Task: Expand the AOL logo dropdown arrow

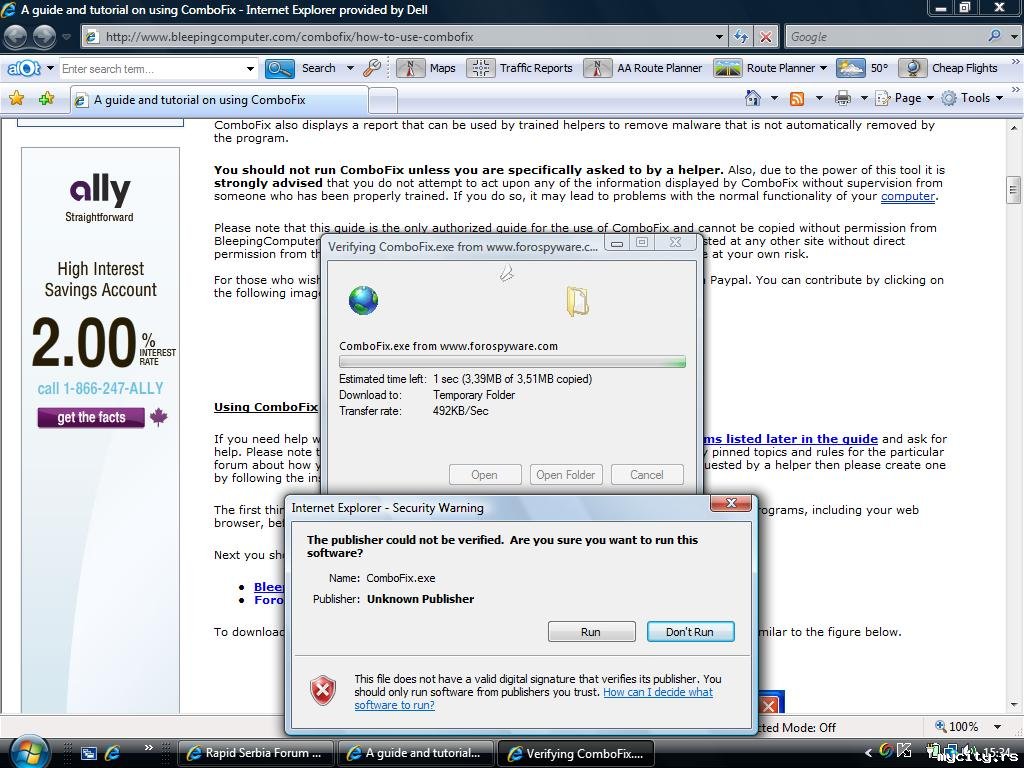Action: tap(50, 68)
